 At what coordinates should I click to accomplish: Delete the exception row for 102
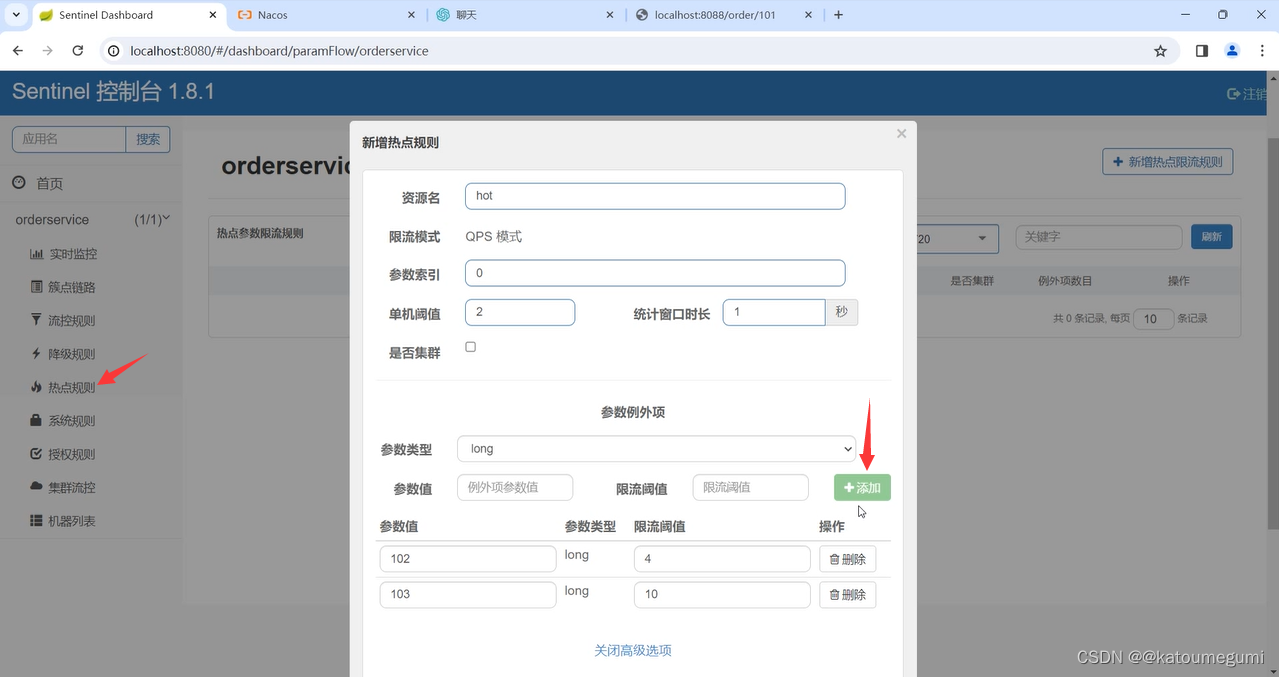(x=848, y=559)
